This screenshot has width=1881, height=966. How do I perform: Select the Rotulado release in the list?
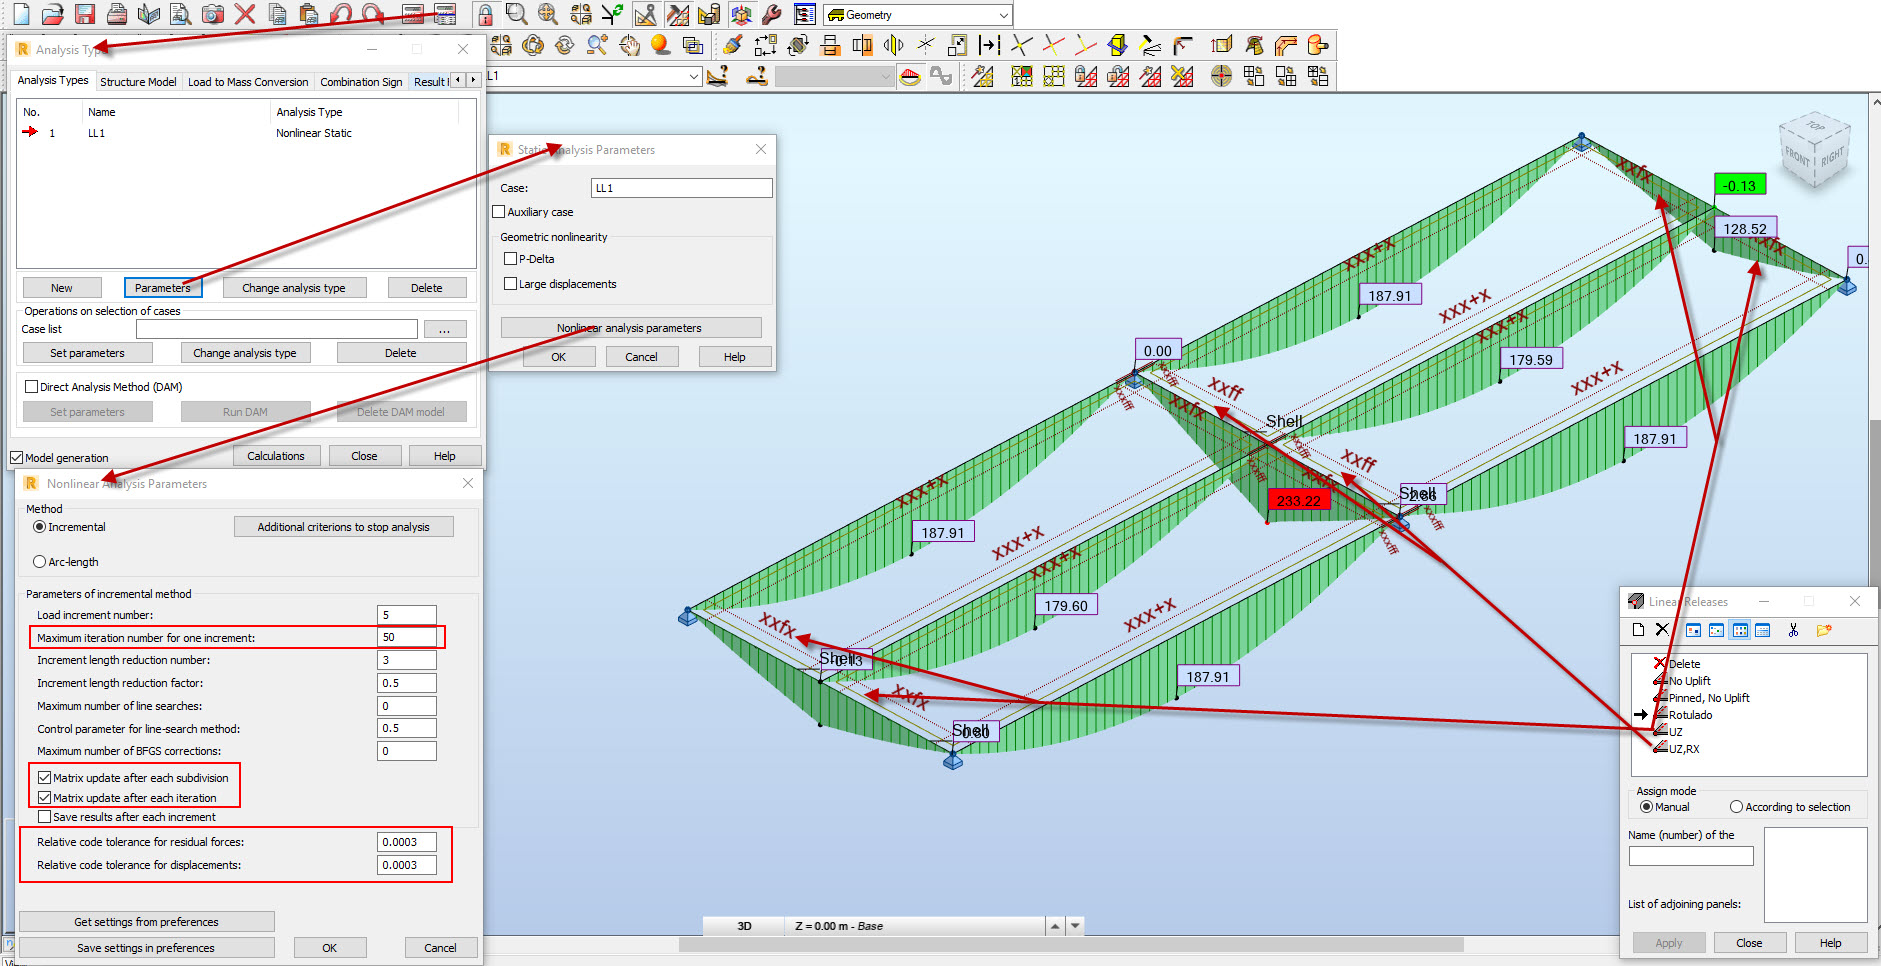pyautogui.click(x=1690, y=715)
